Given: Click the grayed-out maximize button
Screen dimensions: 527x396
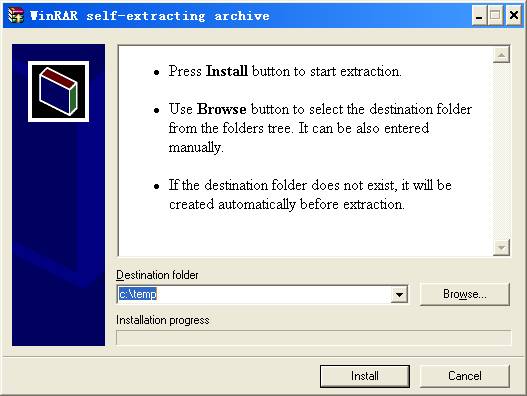Looking at the screenshot, I should pos(495,15).
